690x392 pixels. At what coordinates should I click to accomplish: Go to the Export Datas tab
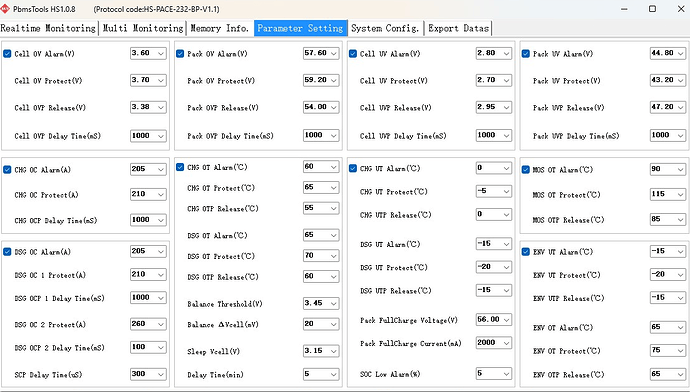point(459,28)
